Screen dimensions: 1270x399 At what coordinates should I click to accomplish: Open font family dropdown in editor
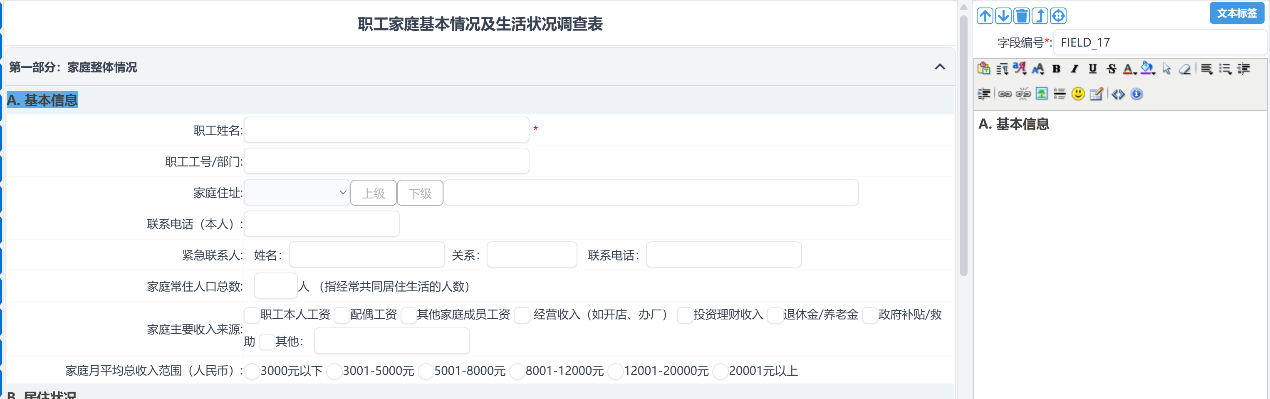click(1020, 69)
